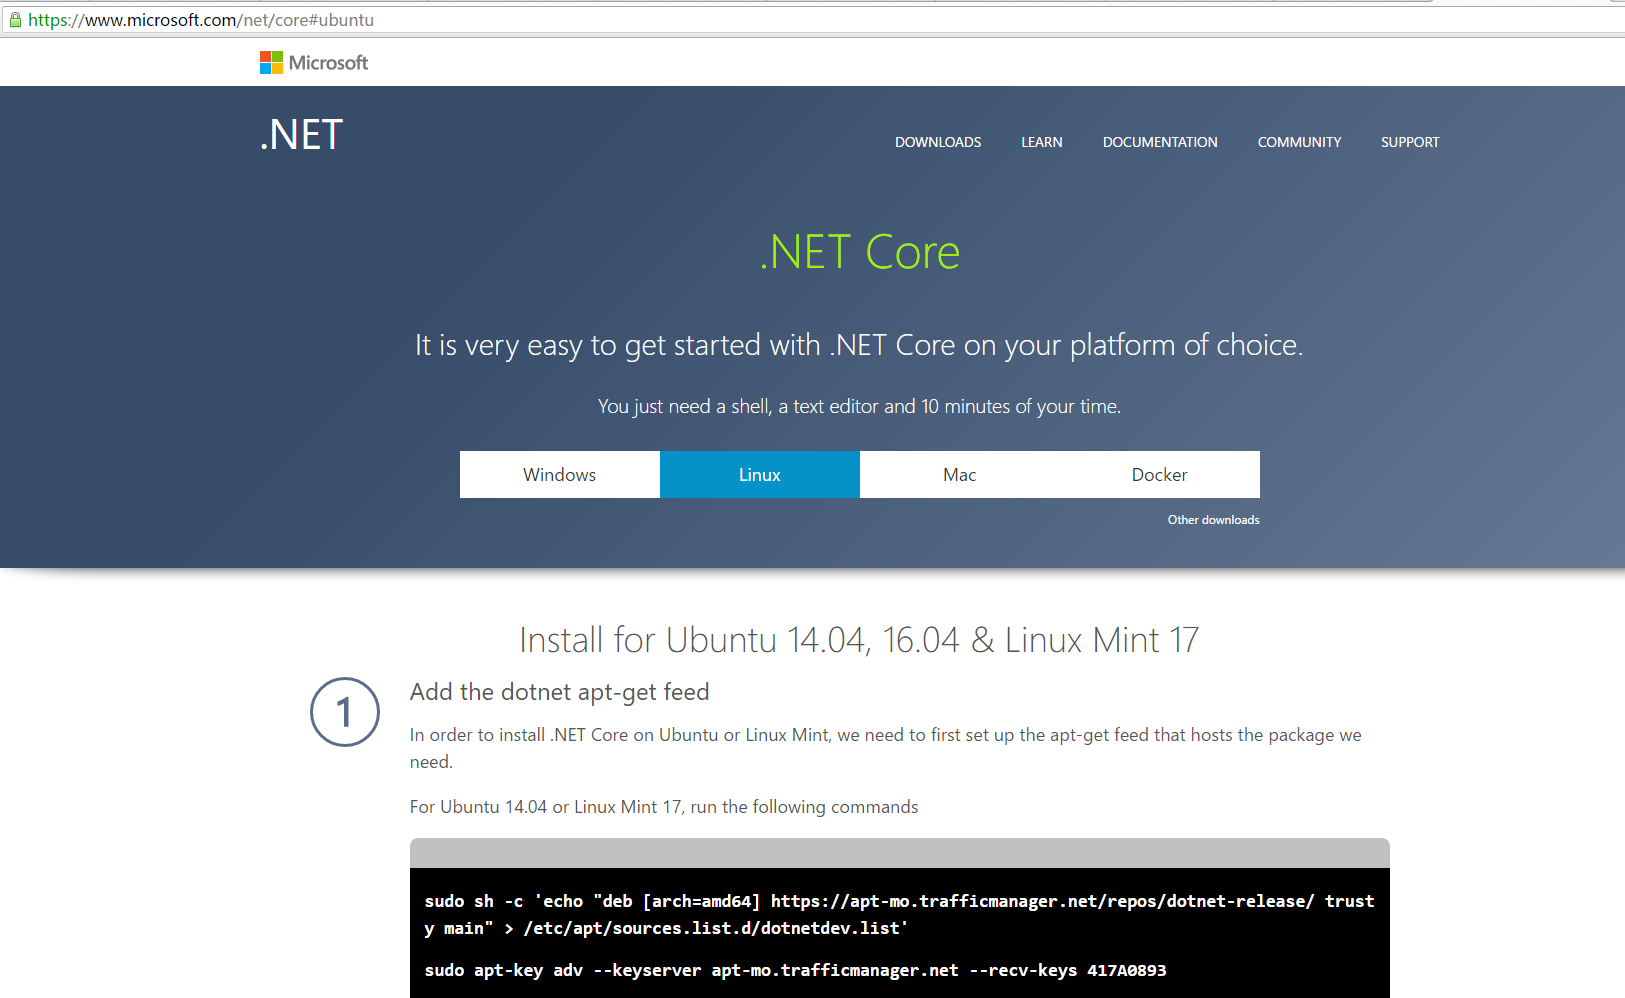
Task: Go to DOCUMENTATION in the top nav
Action: (1160, 142)
